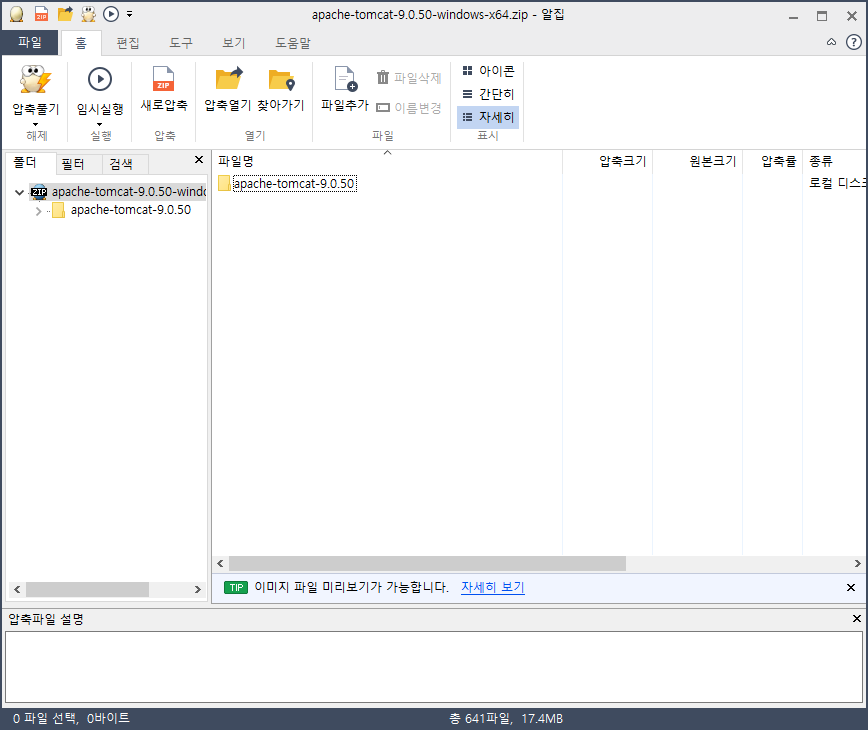Sort by the 파일명 column header
Screen dimensions: 868x730
tap(388, 161)
